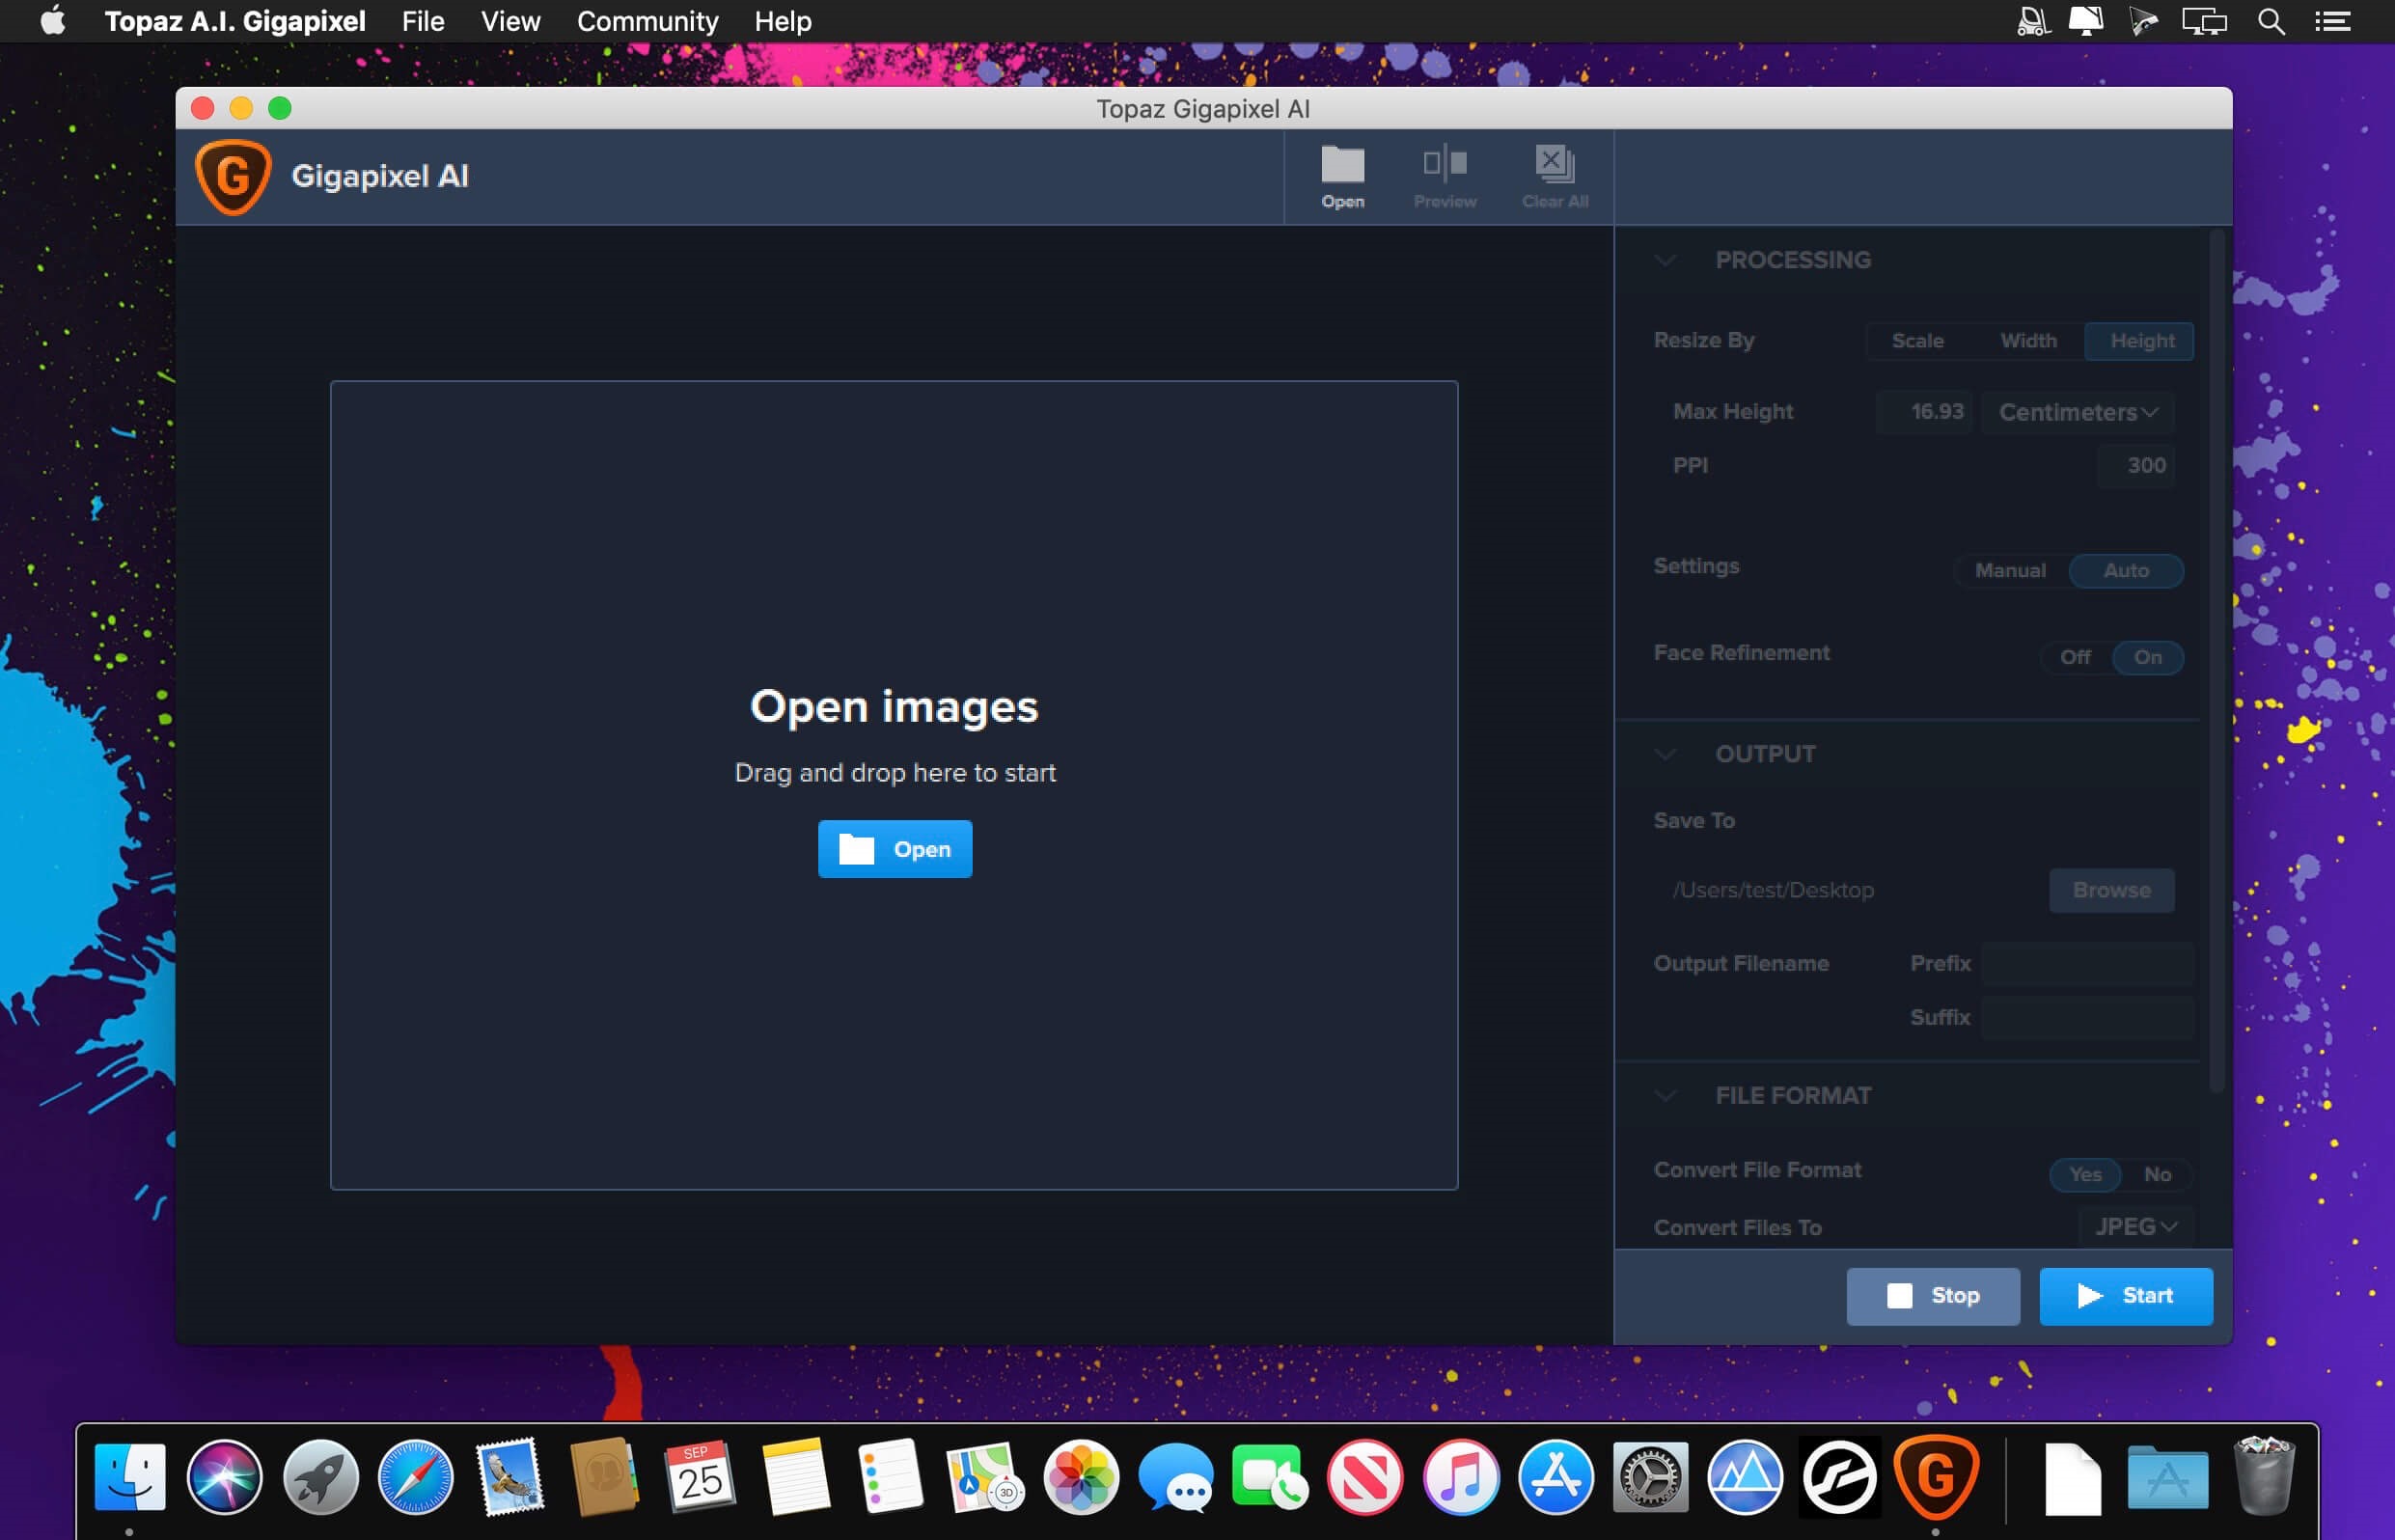Collapse the PROCESSING section chevron

click(x=1665, y=260)
